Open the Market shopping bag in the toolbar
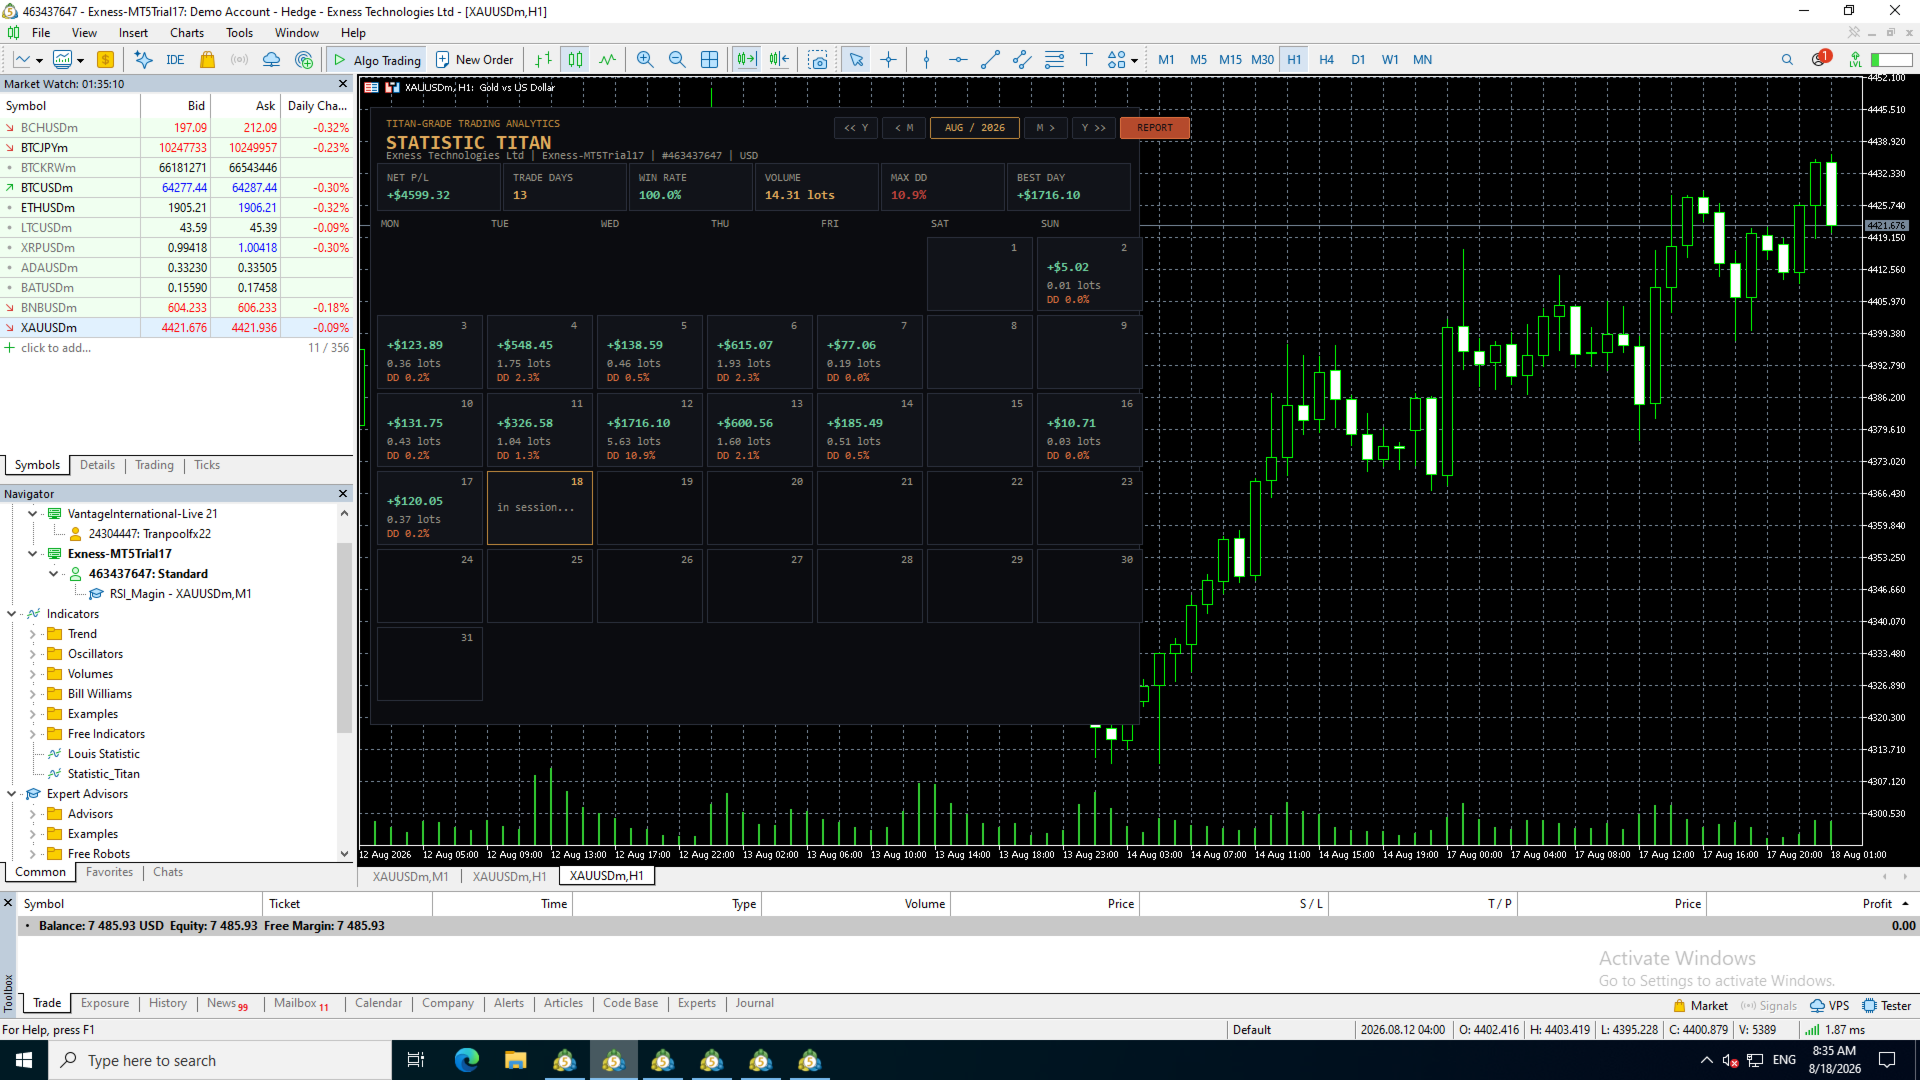The image size is (1920, 1080). tap(208, 60)
